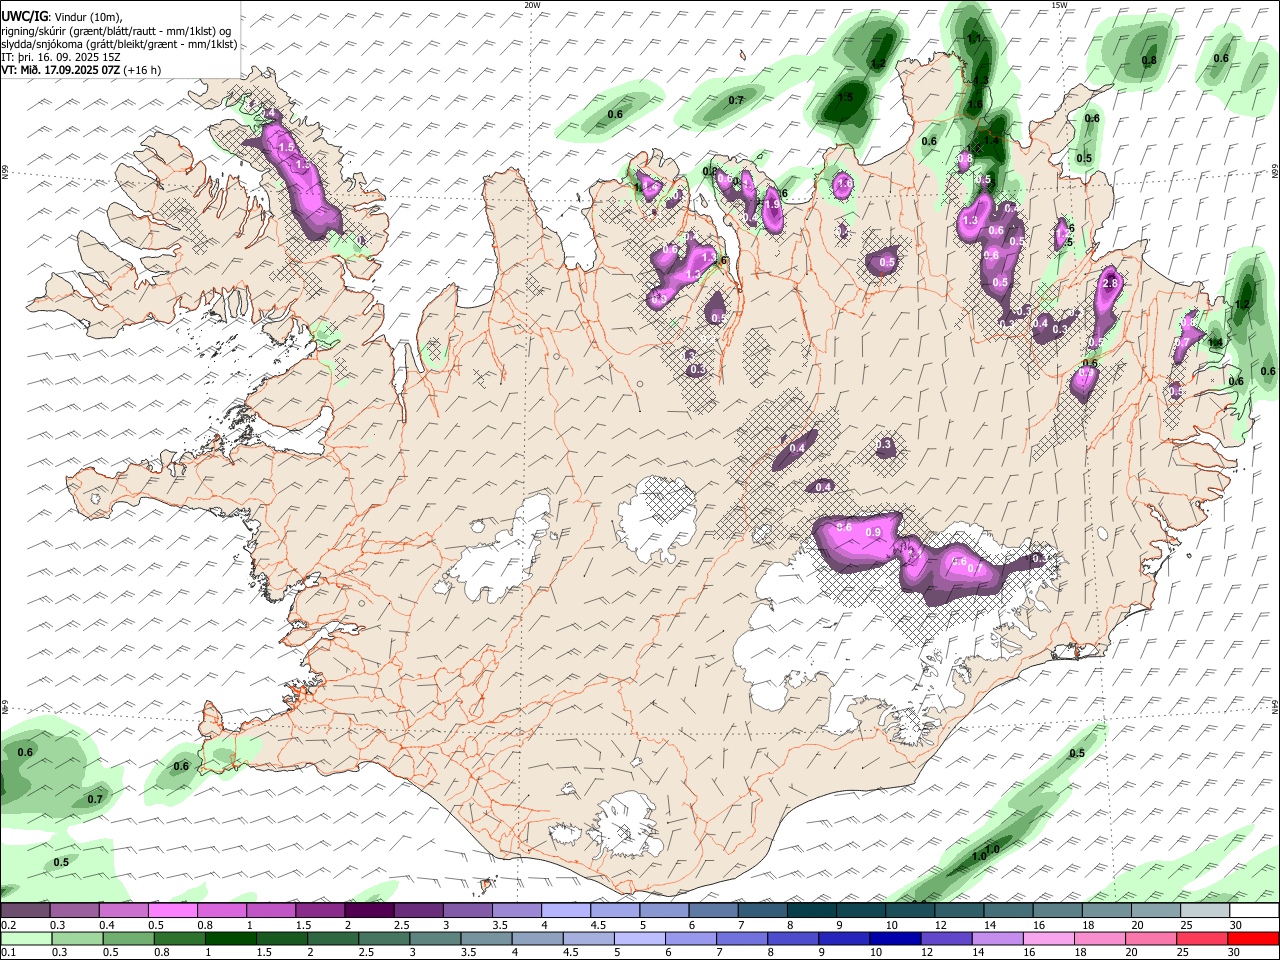1280x960 pixels.
Task: Click the '20W' longitude label
Action: coord(532,5)
